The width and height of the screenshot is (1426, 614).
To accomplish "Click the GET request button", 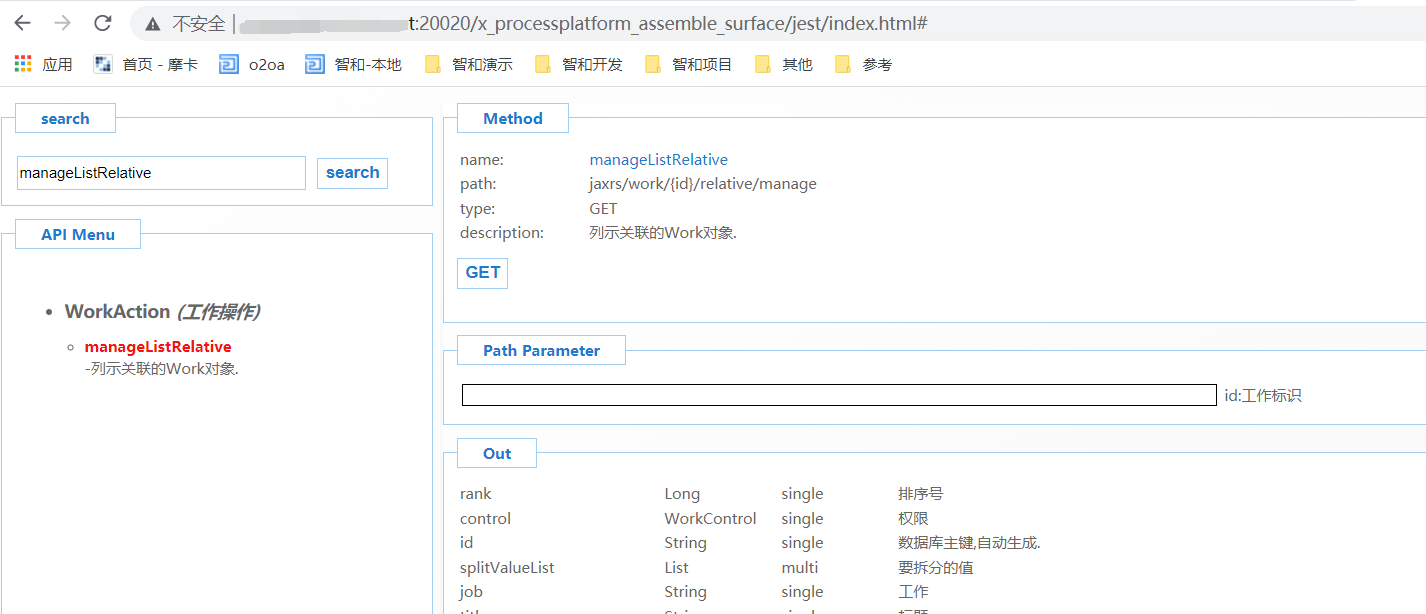I will tap(482, 273).
